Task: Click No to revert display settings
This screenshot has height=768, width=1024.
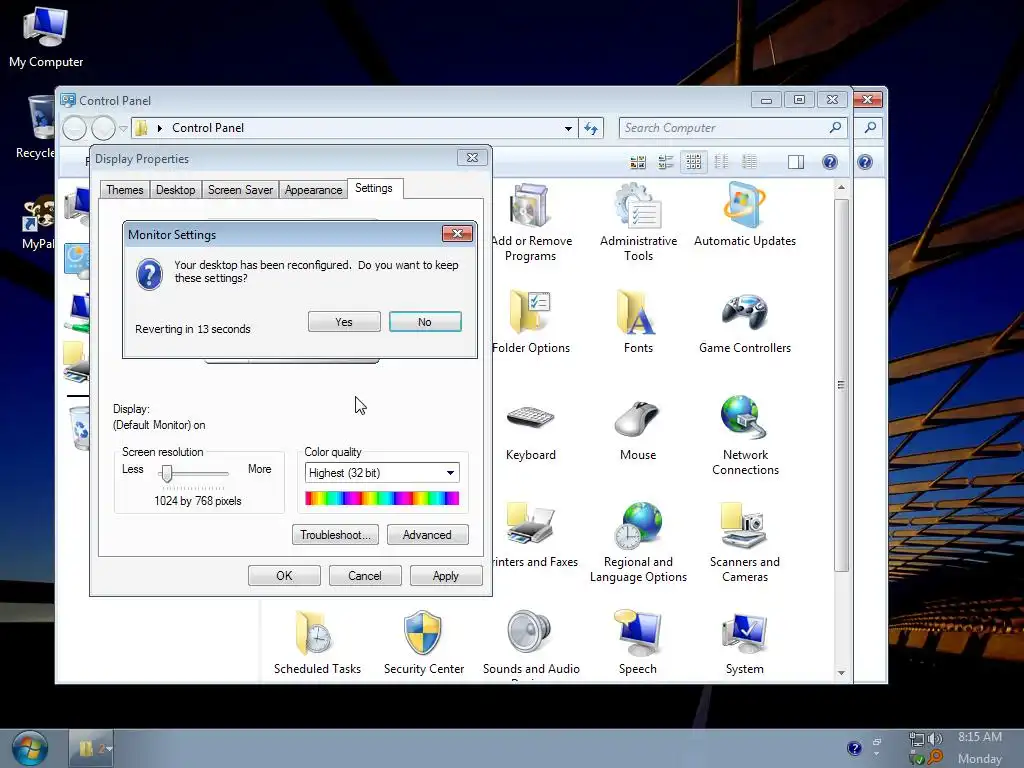Action: tap(425, 322)
